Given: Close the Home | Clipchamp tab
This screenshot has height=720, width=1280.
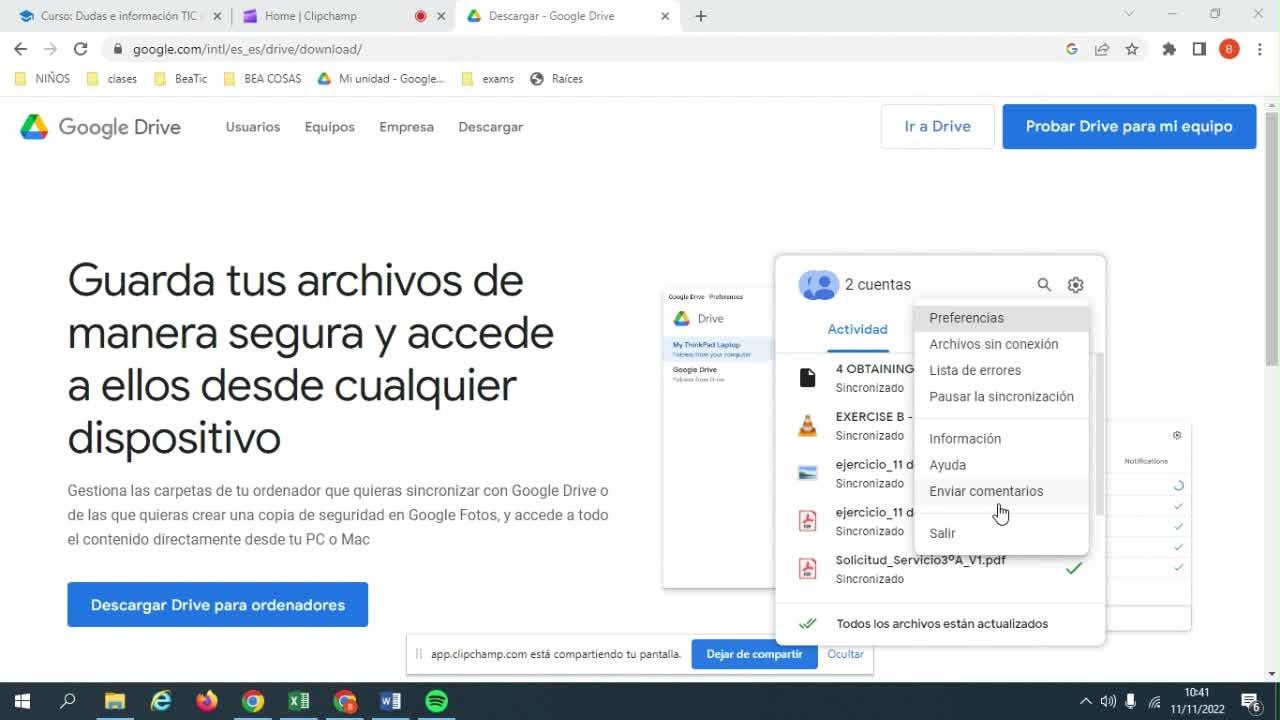Looking at the screenshot, I should click(x=441, y=16).
